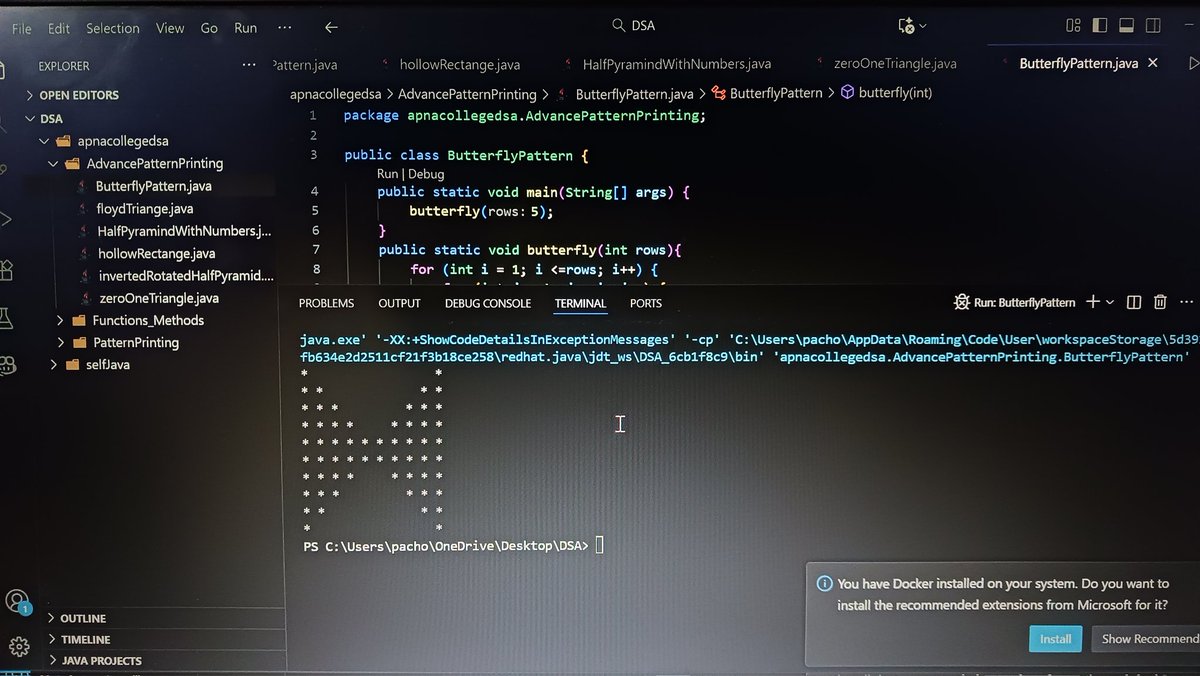Toggle the bottom panel layout icon
1200x676 pixels.
click(1126, 26)
